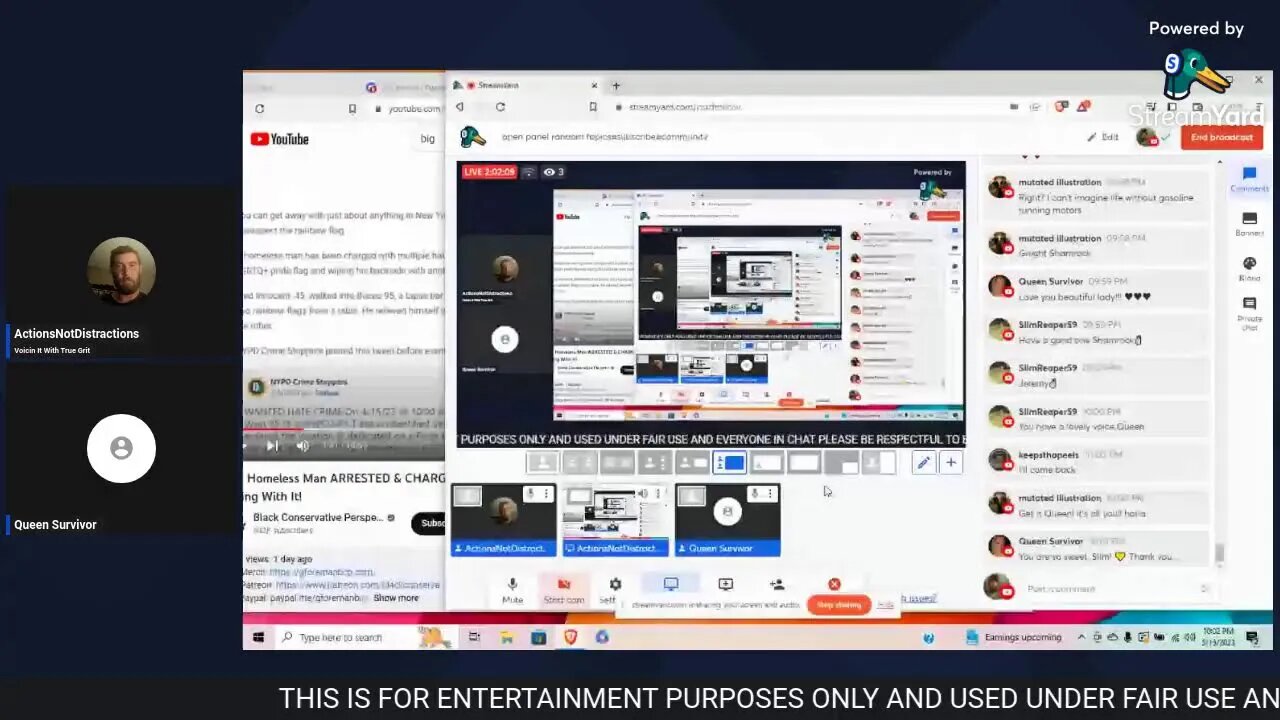Click the add layout plus button
This screenshot has width=1280, height=720.
click(x=951, y=462)
